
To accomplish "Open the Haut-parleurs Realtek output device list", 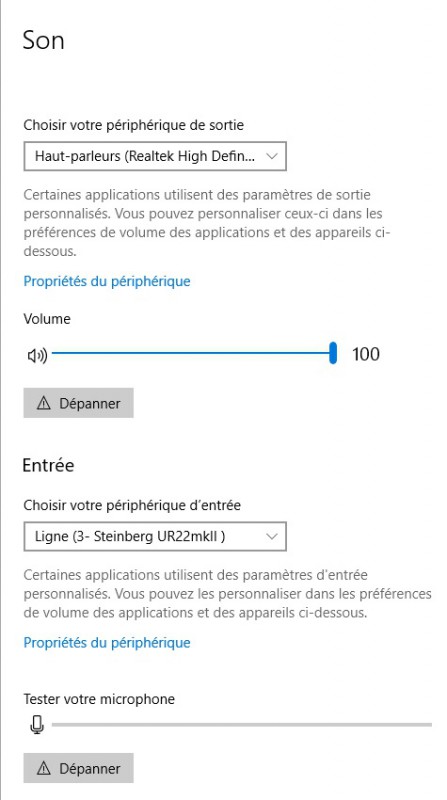I will [155, 156].
